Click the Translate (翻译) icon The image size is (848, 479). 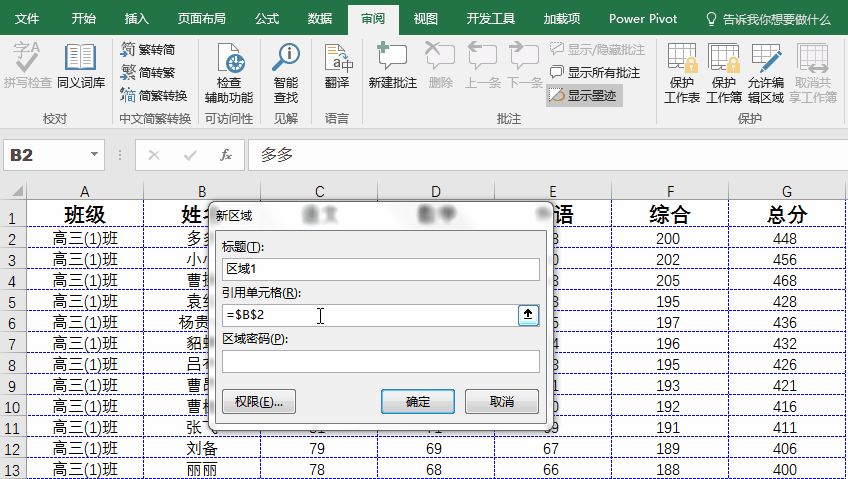click(337, 66)
